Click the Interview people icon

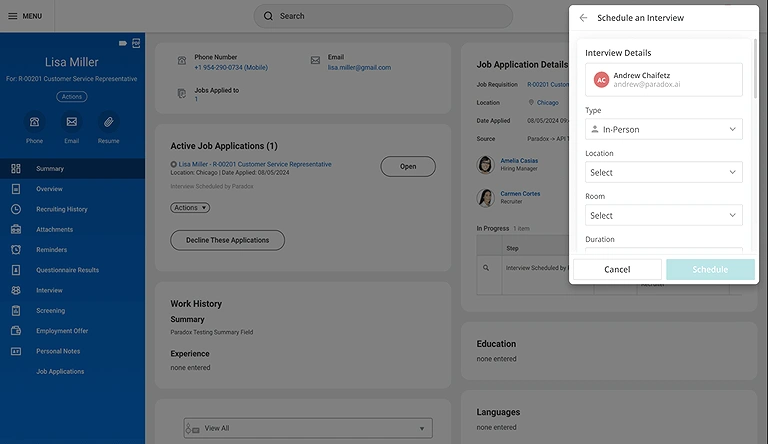click(x=16, y=290)
